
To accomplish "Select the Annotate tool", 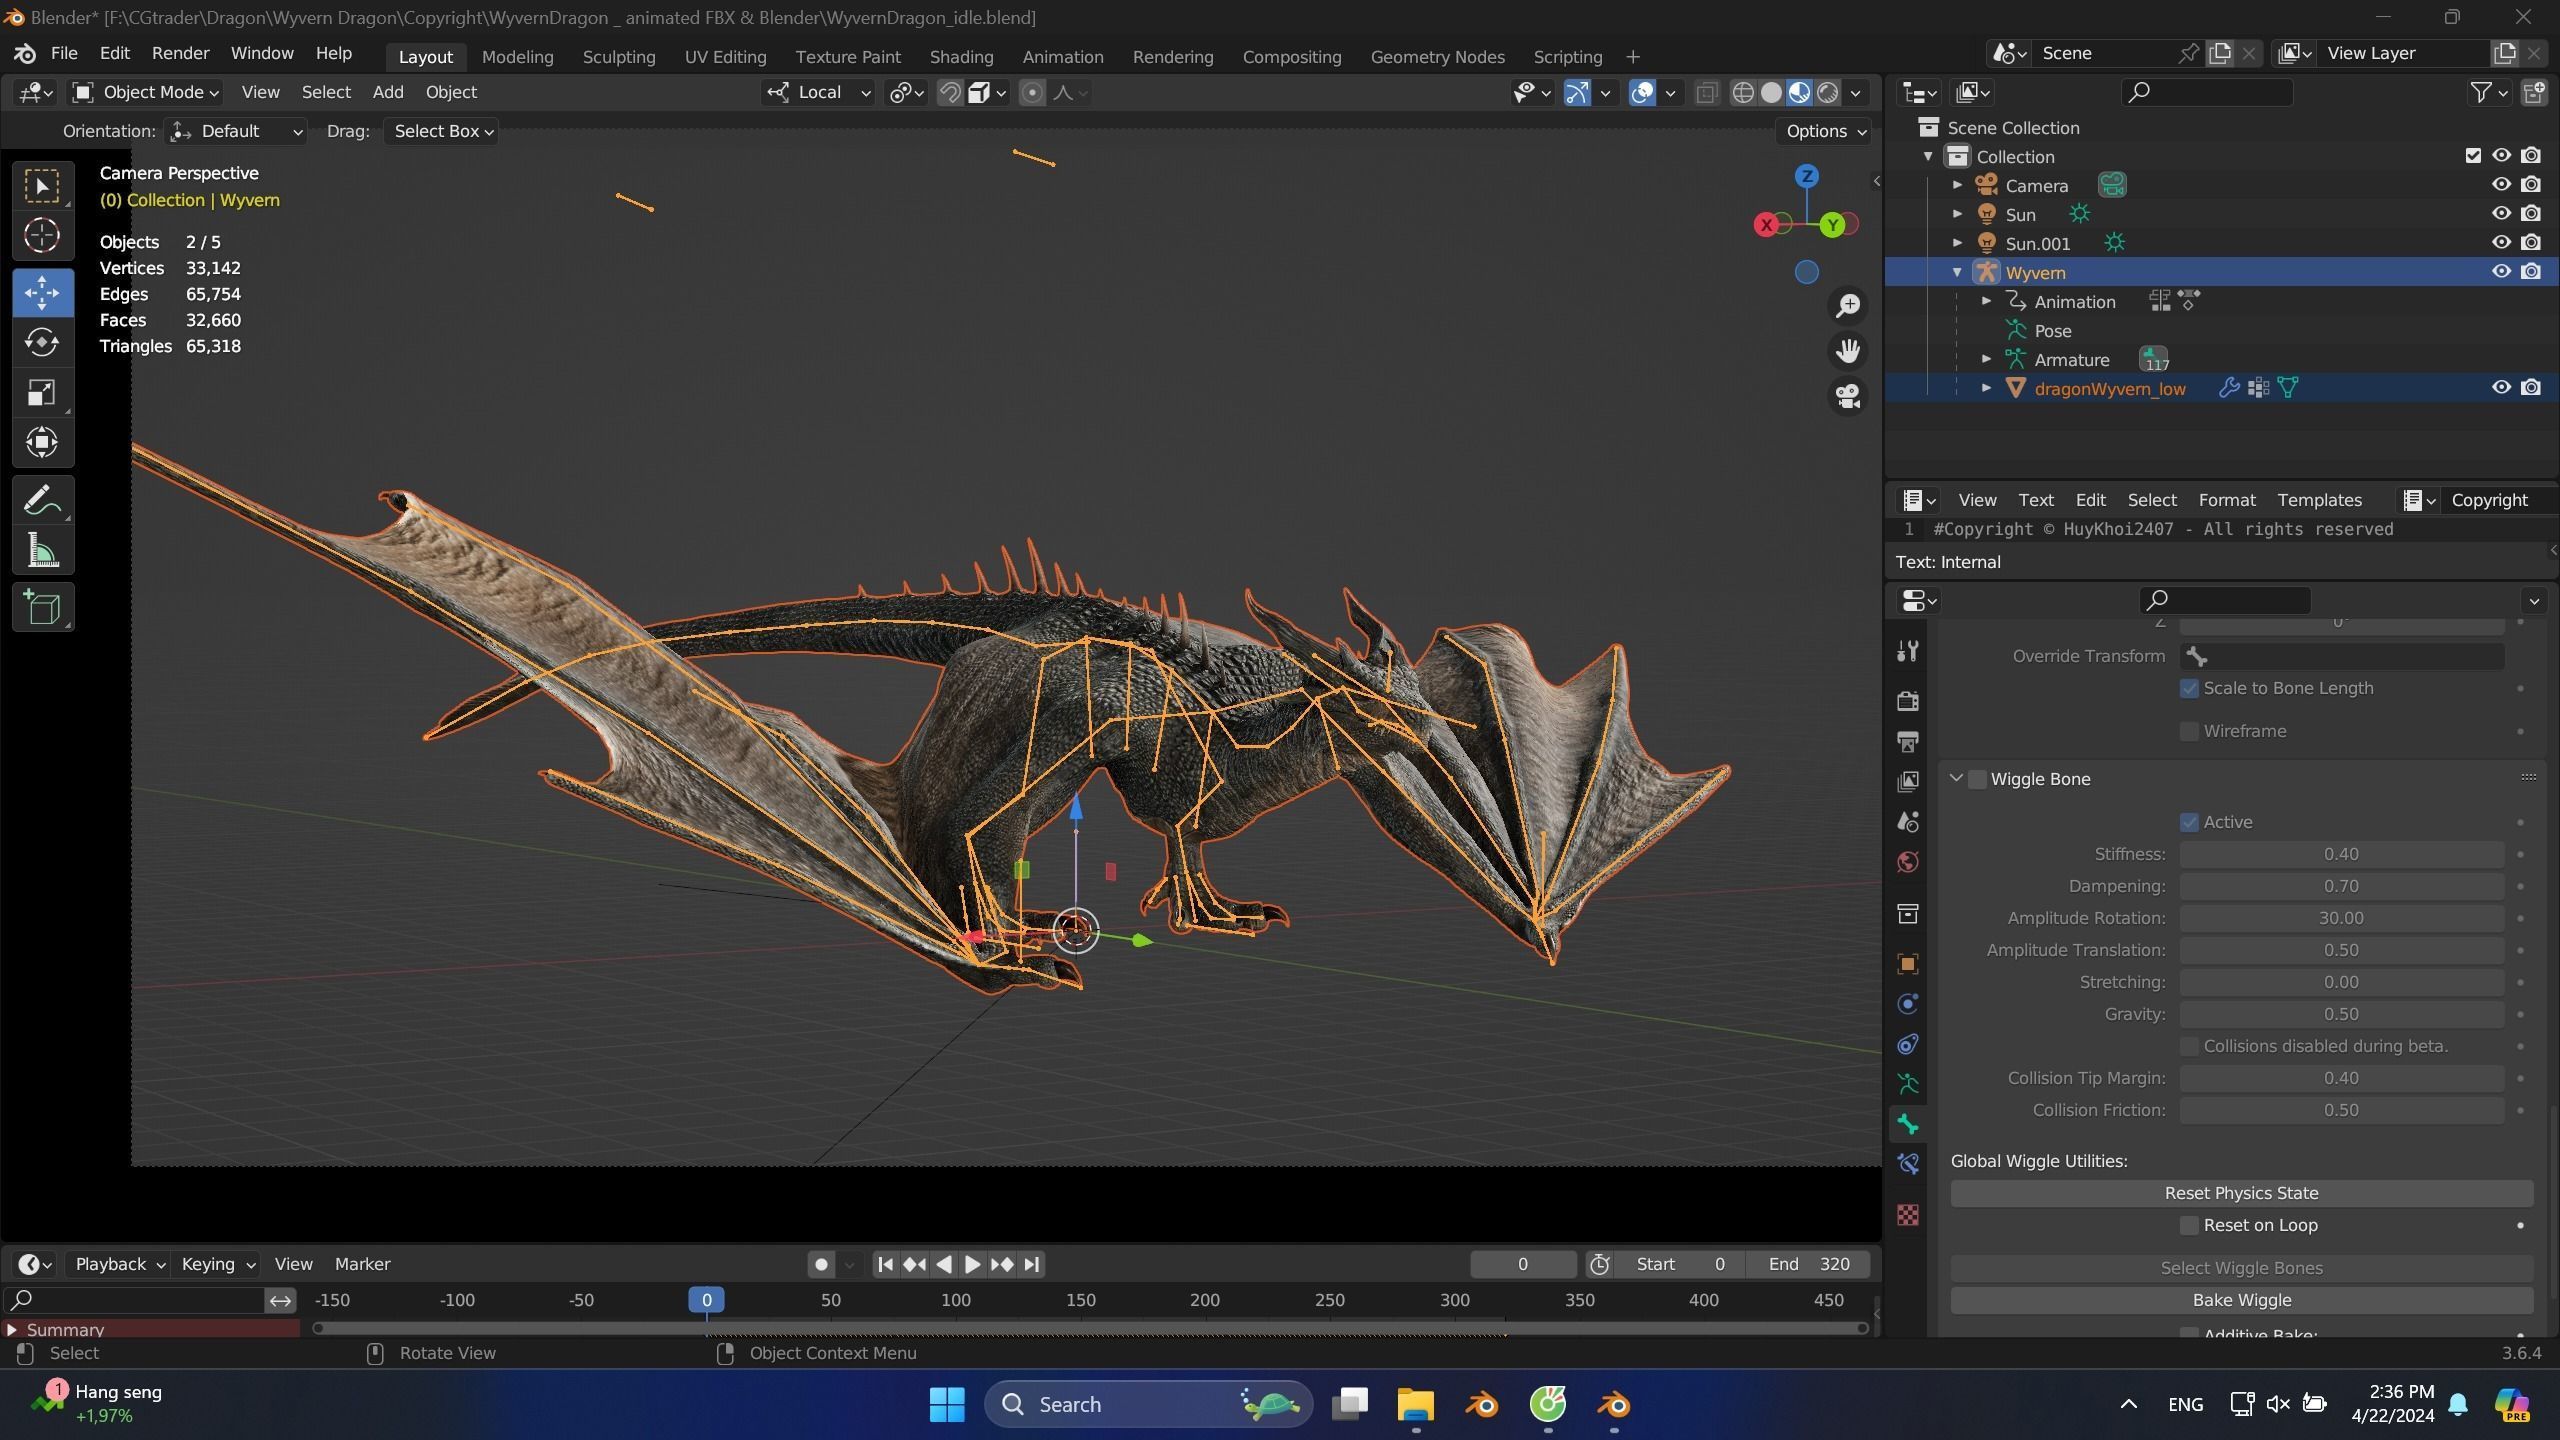I will click(42, 500).
